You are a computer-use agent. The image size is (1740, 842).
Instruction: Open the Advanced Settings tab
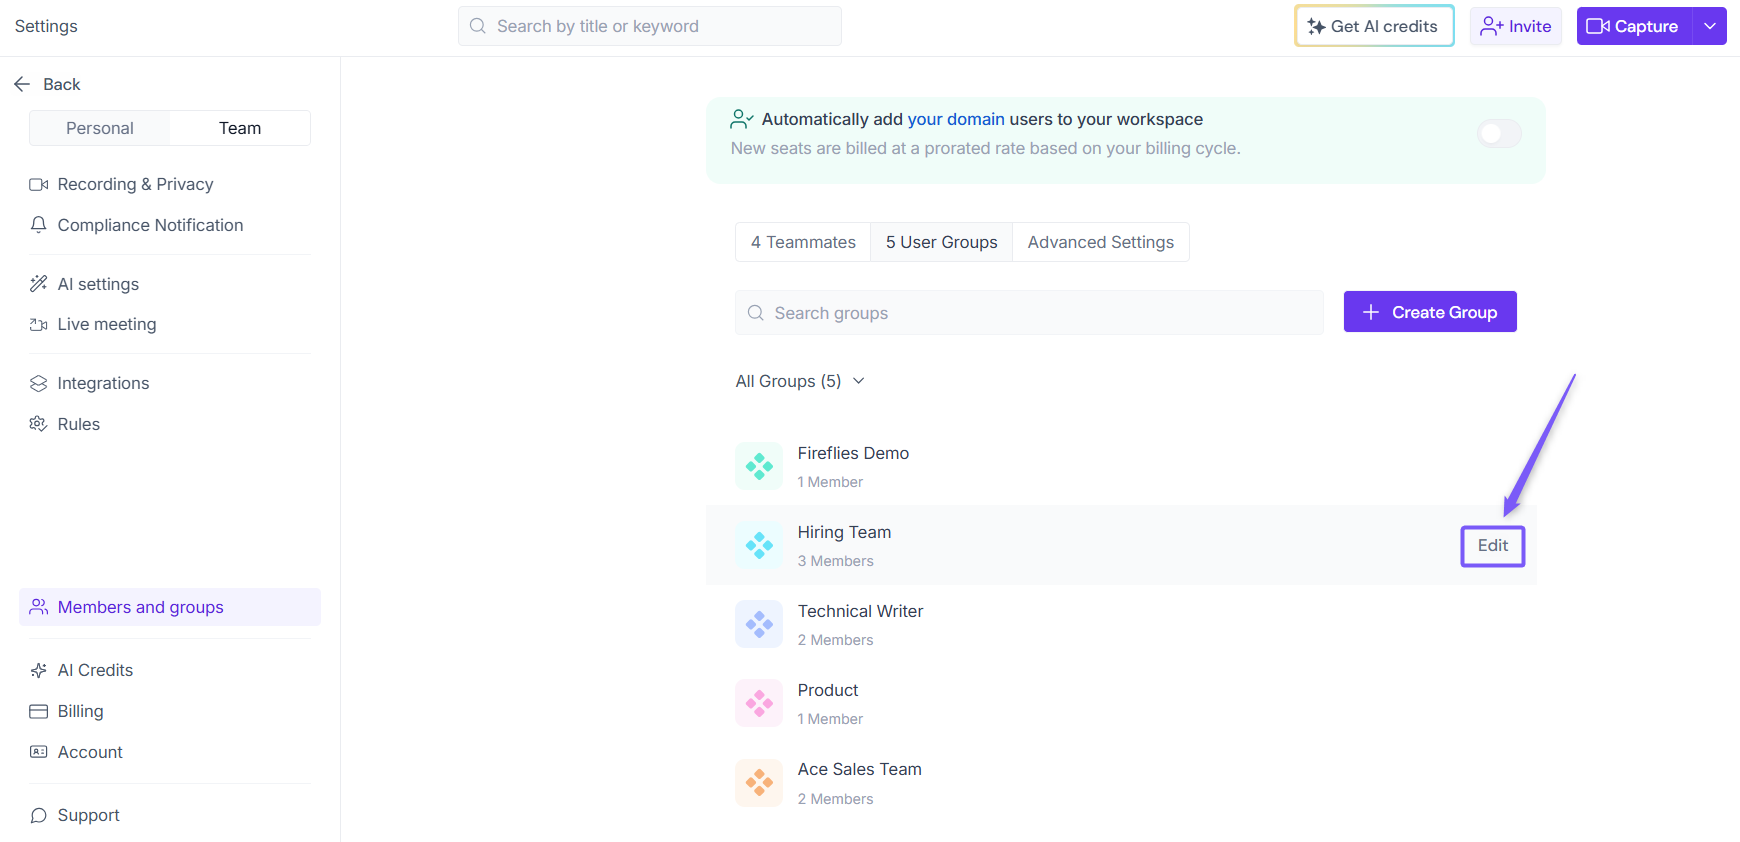pyautogui.click(x=1100, y=242)
